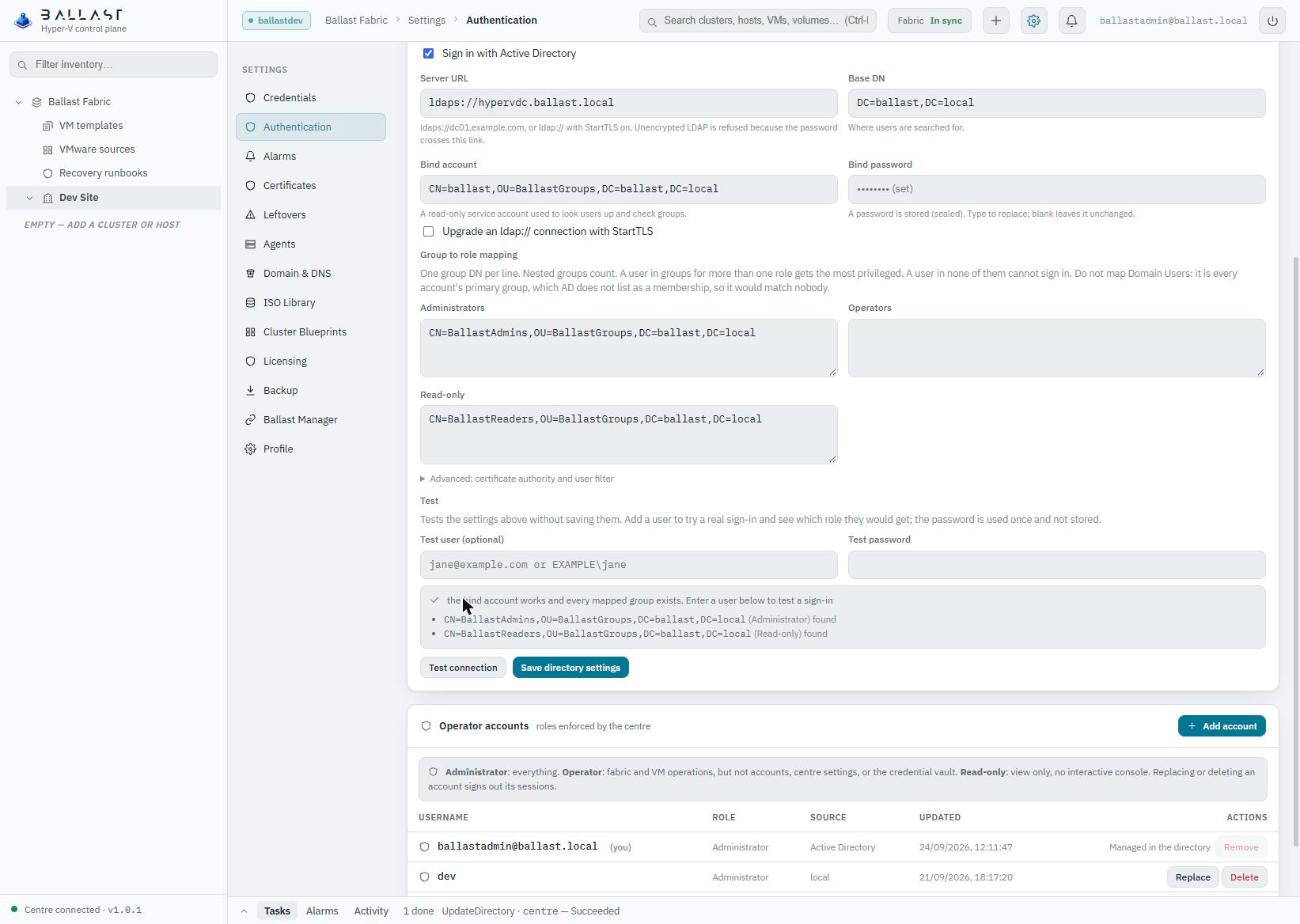The width and height of the screenshot is (1300, 924).
Task: Click the UpdateDirectory Succeeded task status
Action: point(530,911)
